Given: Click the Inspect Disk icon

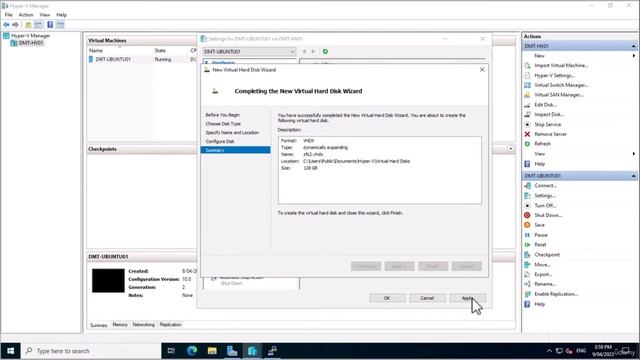Looking at the screenshot, I should [527, 115].
